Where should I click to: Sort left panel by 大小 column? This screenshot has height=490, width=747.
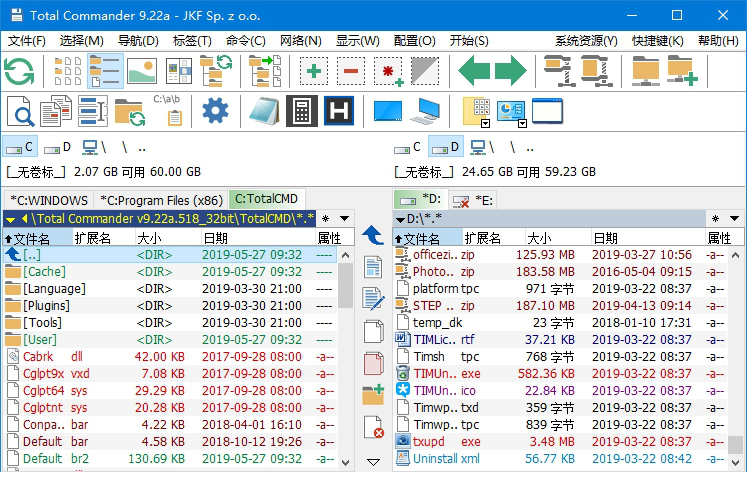[167, 238]
